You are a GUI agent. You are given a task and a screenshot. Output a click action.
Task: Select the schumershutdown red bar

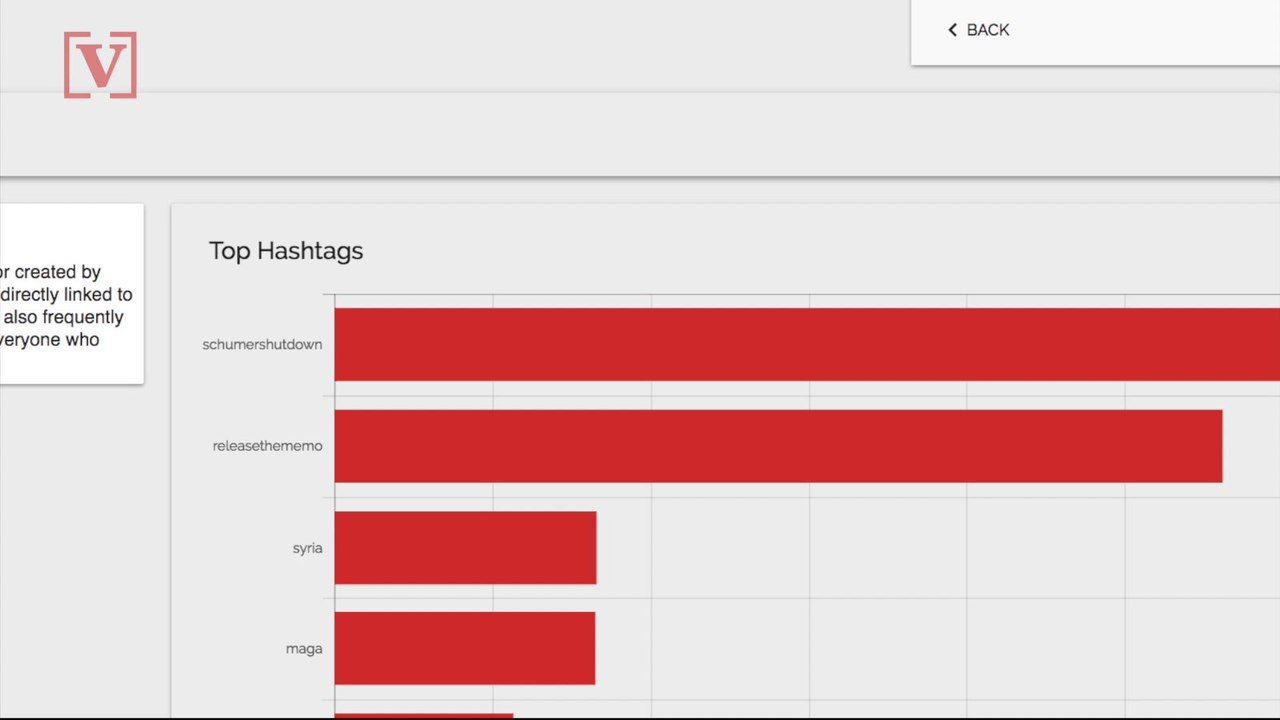tap(807, 344)
